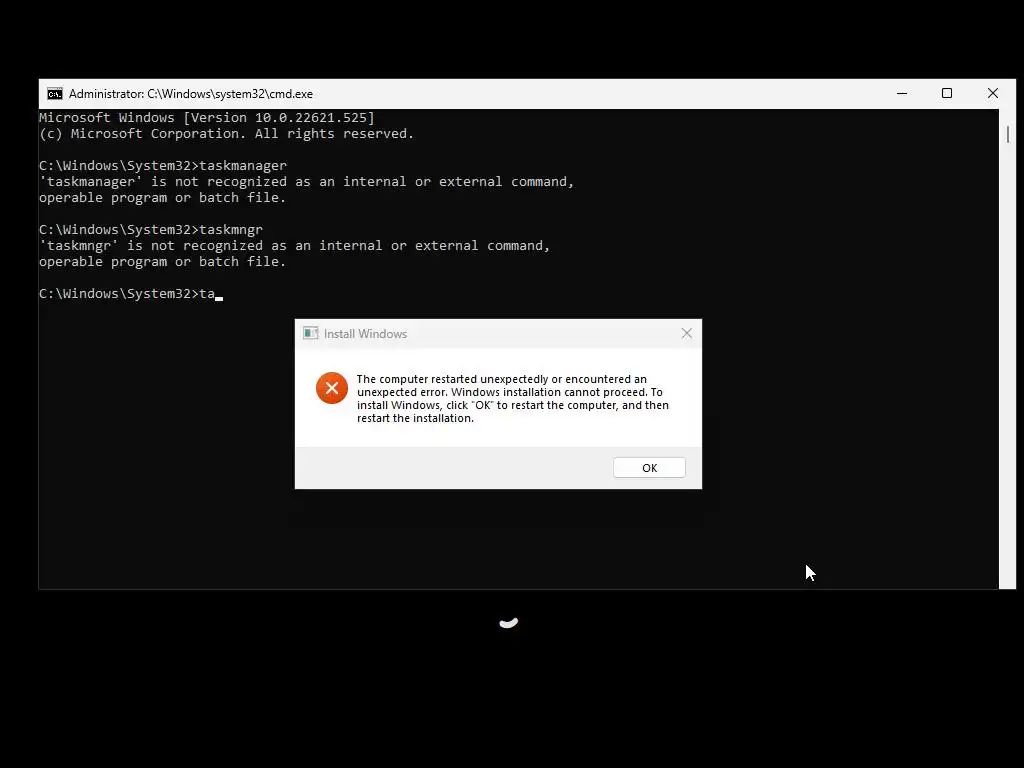Click the 'Install Windows' dialog title text
The image size is (1024, 768).
365,334
